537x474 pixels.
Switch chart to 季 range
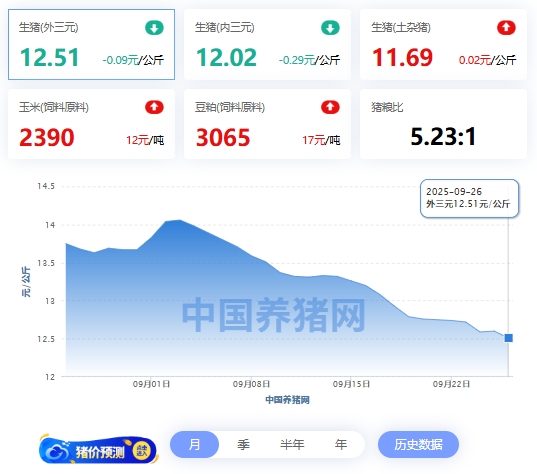coord(243,445)
